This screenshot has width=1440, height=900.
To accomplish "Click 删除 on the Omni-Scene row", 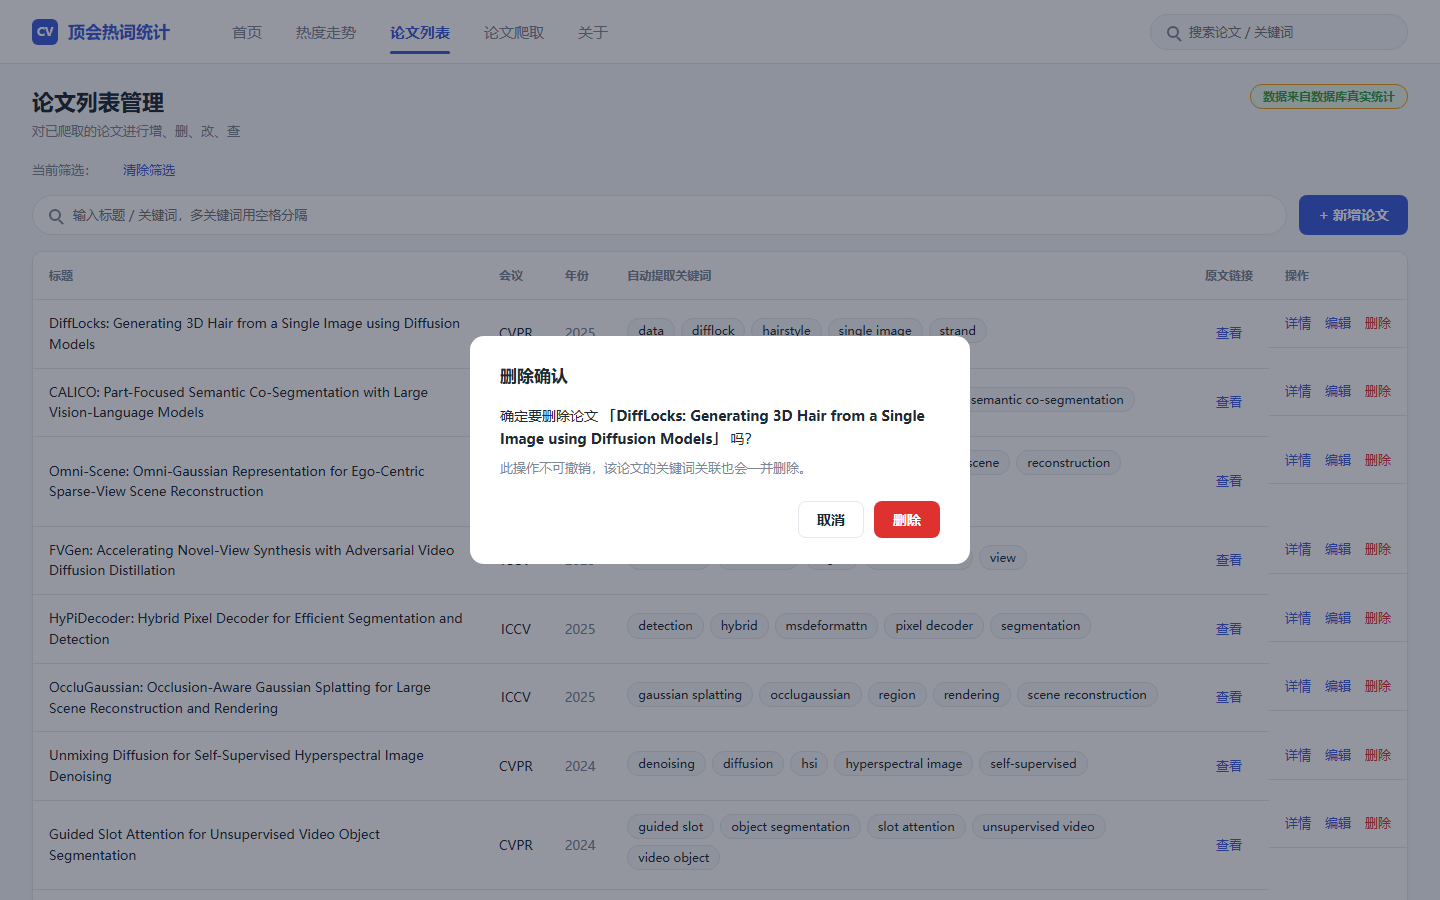I will click(x=1378, y=460).
